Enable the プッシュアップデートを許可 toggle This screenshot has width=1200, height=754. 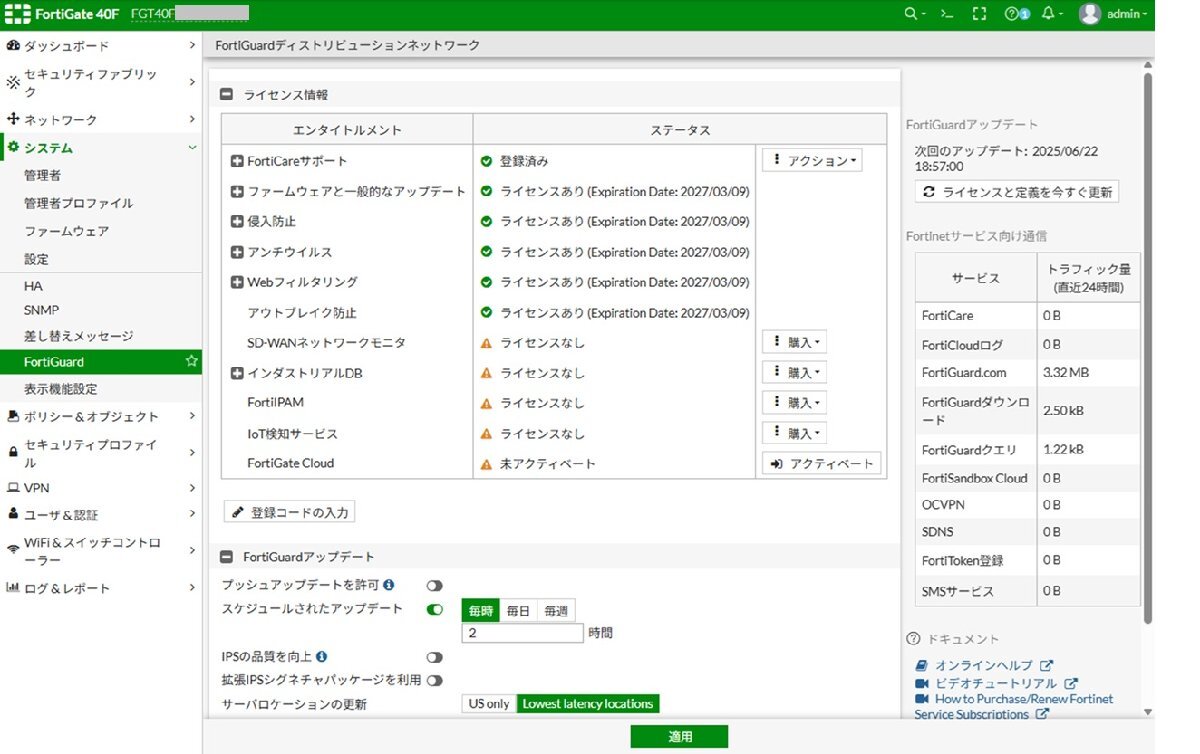(434, 585)
